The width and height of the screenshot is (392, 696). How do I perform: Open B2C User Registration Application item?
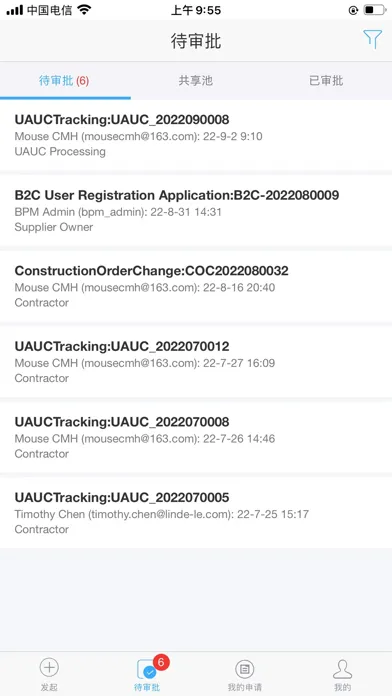tap(196, 211)
